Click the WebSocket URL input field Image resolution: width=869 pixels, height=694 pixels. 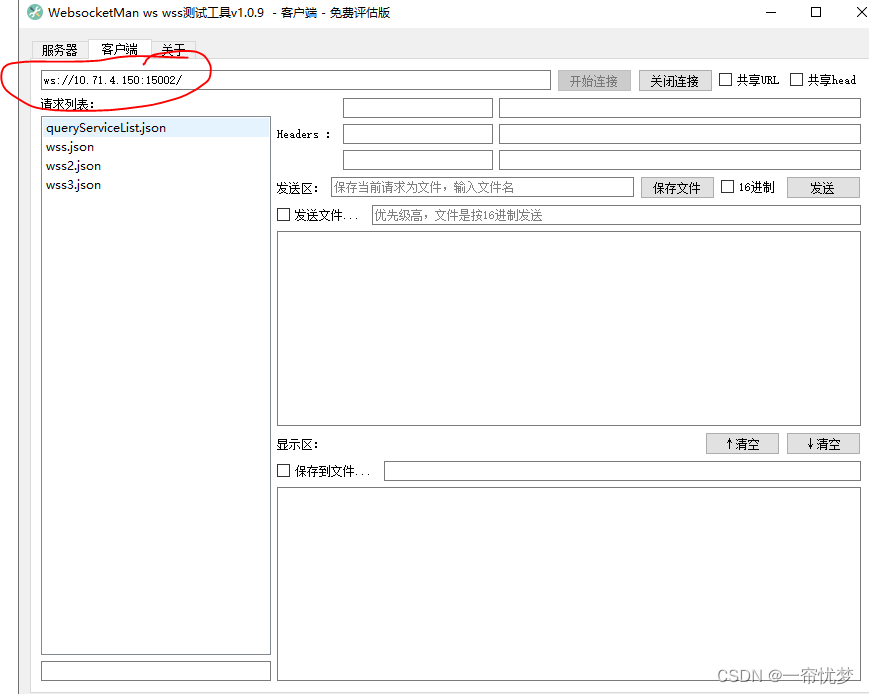coord(296,80)
